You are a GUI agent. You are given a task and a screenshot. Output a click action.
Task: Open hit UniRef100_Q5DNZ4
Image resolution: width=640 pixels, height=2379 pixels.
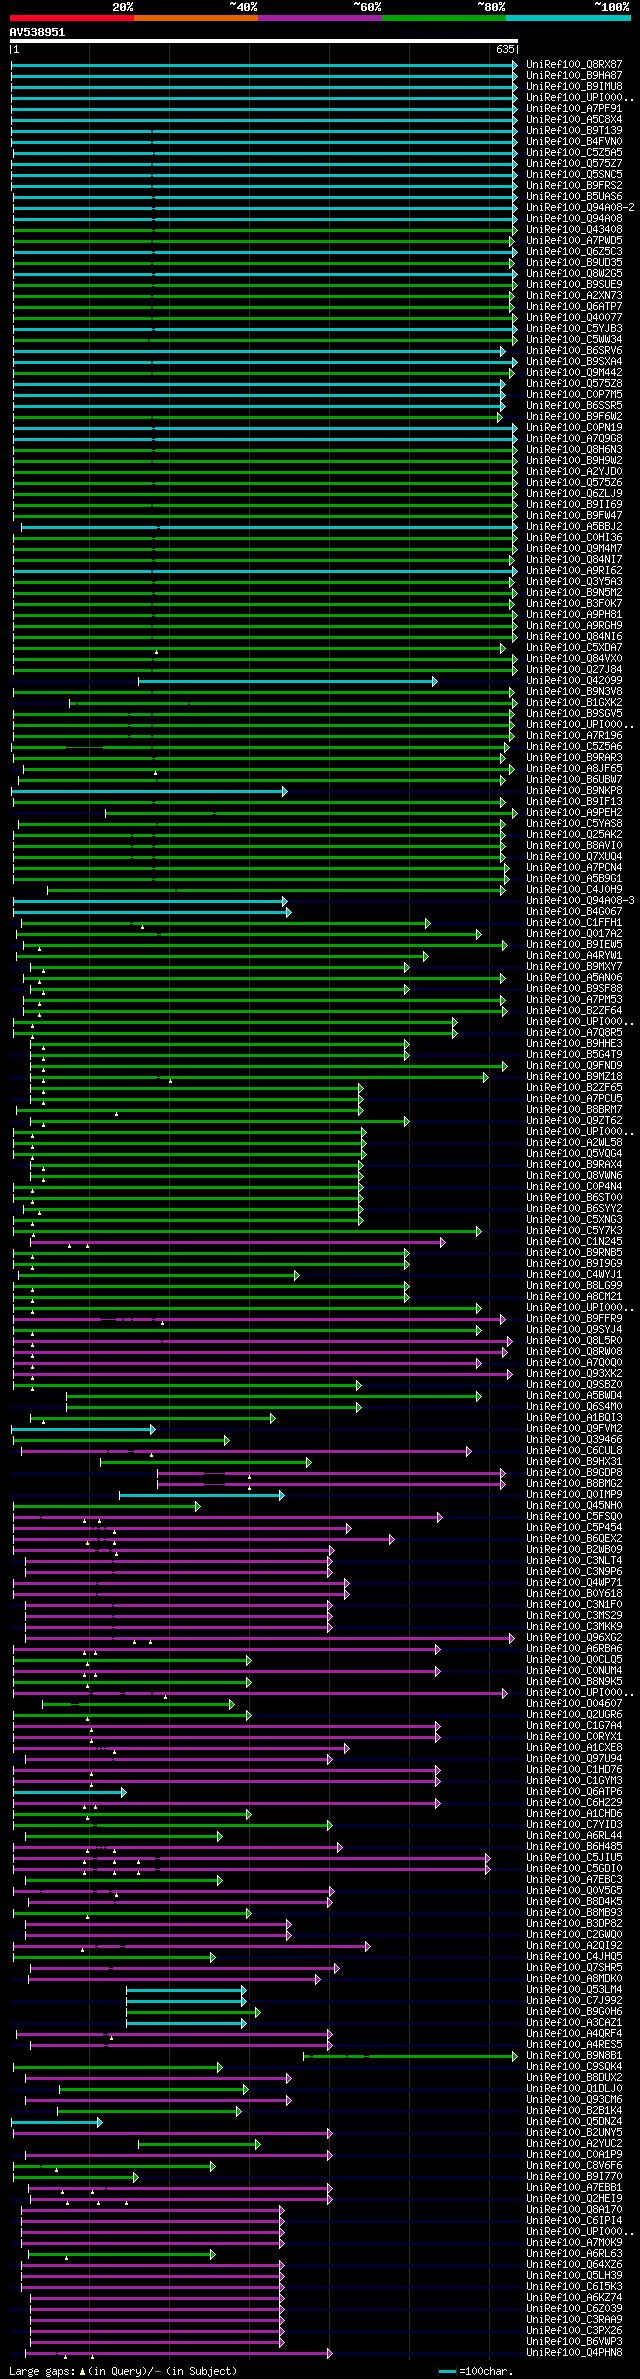[x=574, y=2122]
